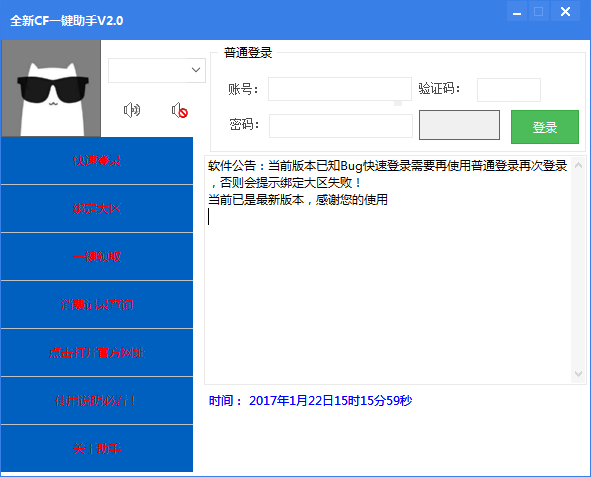Click the announcement scrollbar up arrow
This screenshot has height=477, width=591.
point(578,165)
